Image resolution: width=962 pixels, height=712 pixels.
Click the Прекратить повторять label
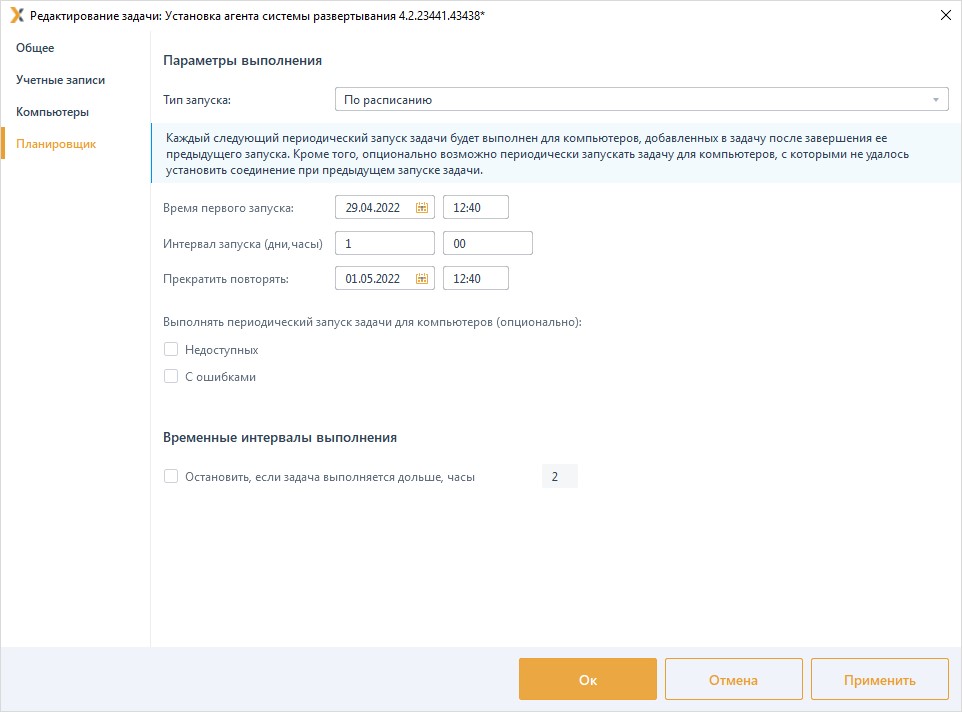[x=226, y=279]
